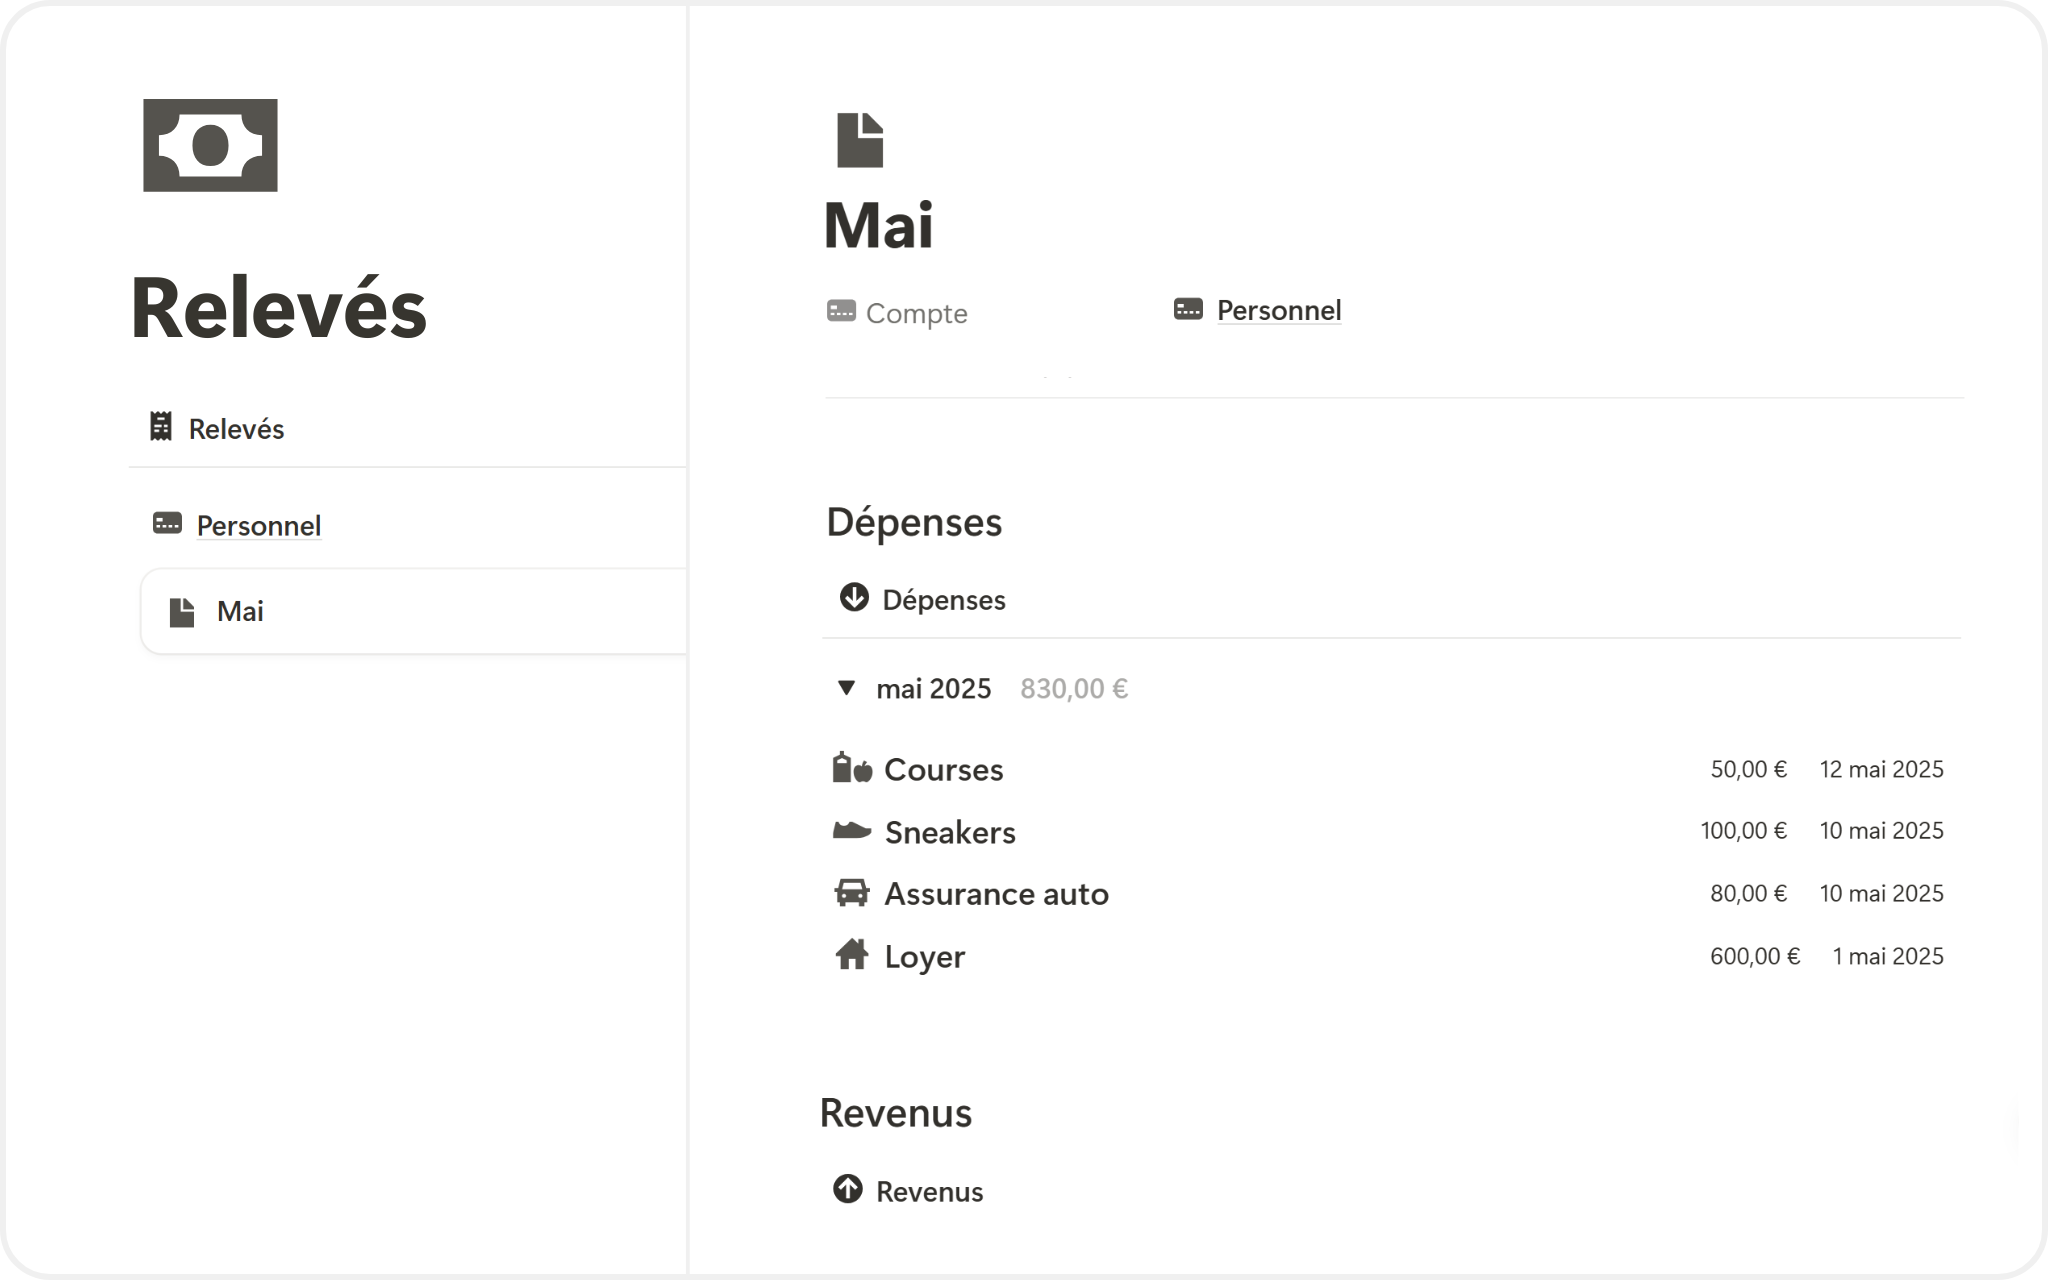Switch to the Dépenses view tab
The height and width of the screenshot is (1280, 2048).
(943, 600)
